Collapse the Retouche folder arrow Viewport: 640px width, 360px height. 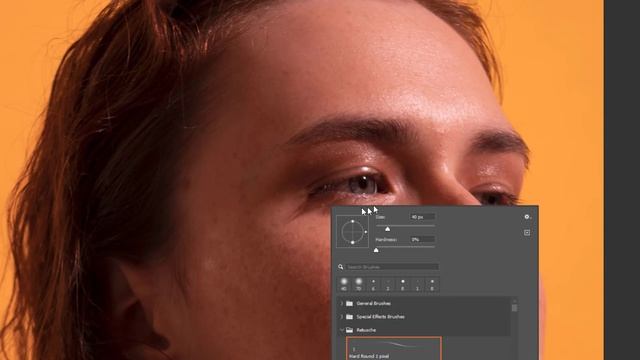[342, 330]
